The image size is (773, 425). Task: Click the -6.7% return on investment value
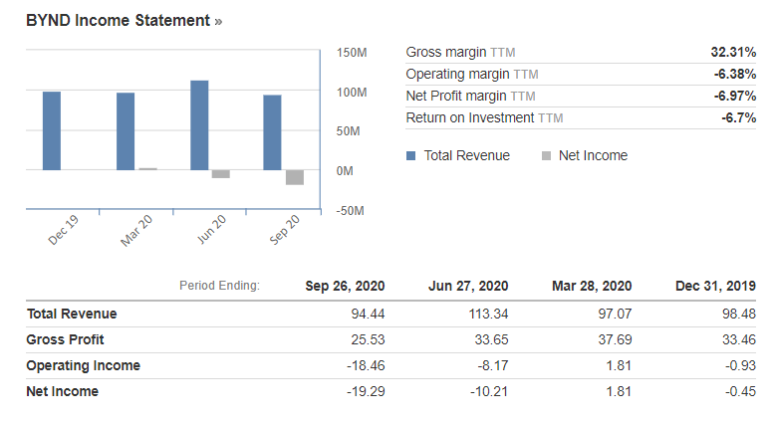coord(738,118)
